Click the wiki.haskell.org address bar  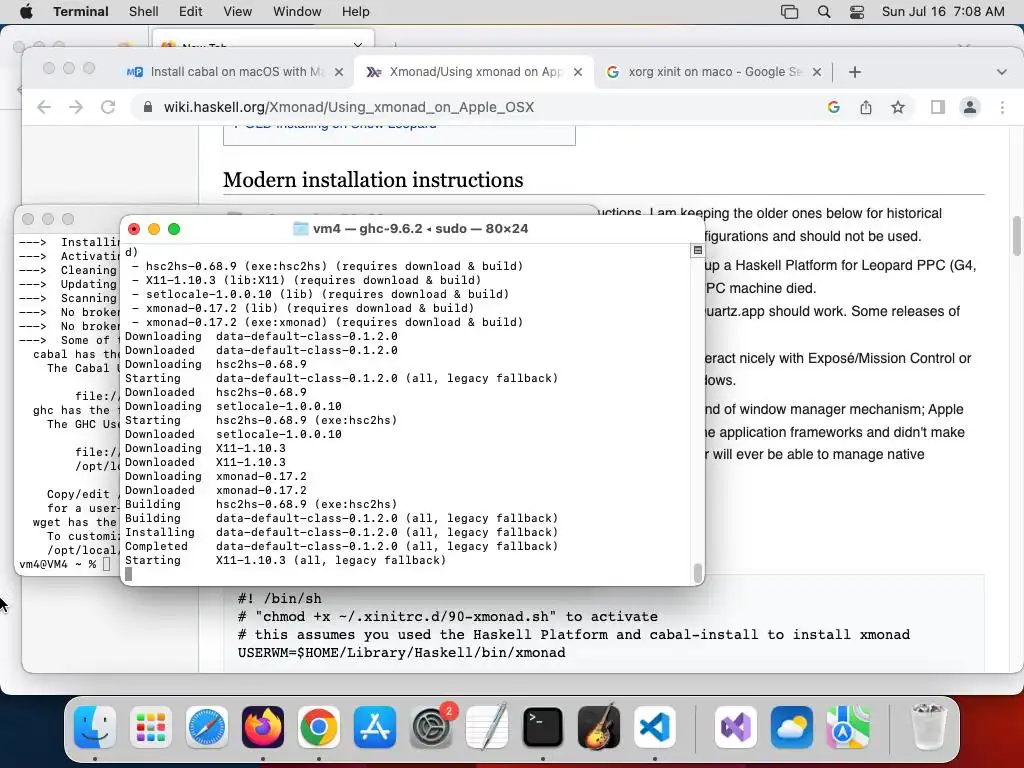tap(477, 107)
